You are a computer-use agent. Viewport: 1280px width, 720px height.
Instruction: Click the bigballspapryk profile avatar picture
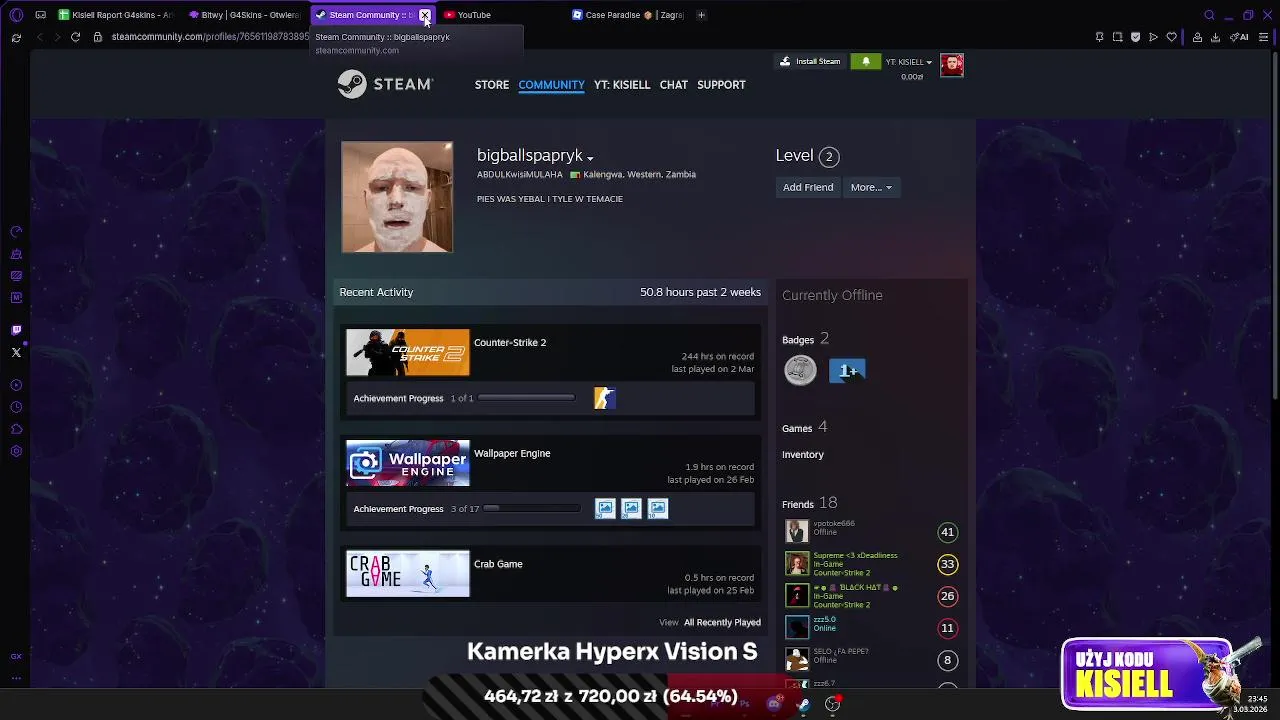397,197
